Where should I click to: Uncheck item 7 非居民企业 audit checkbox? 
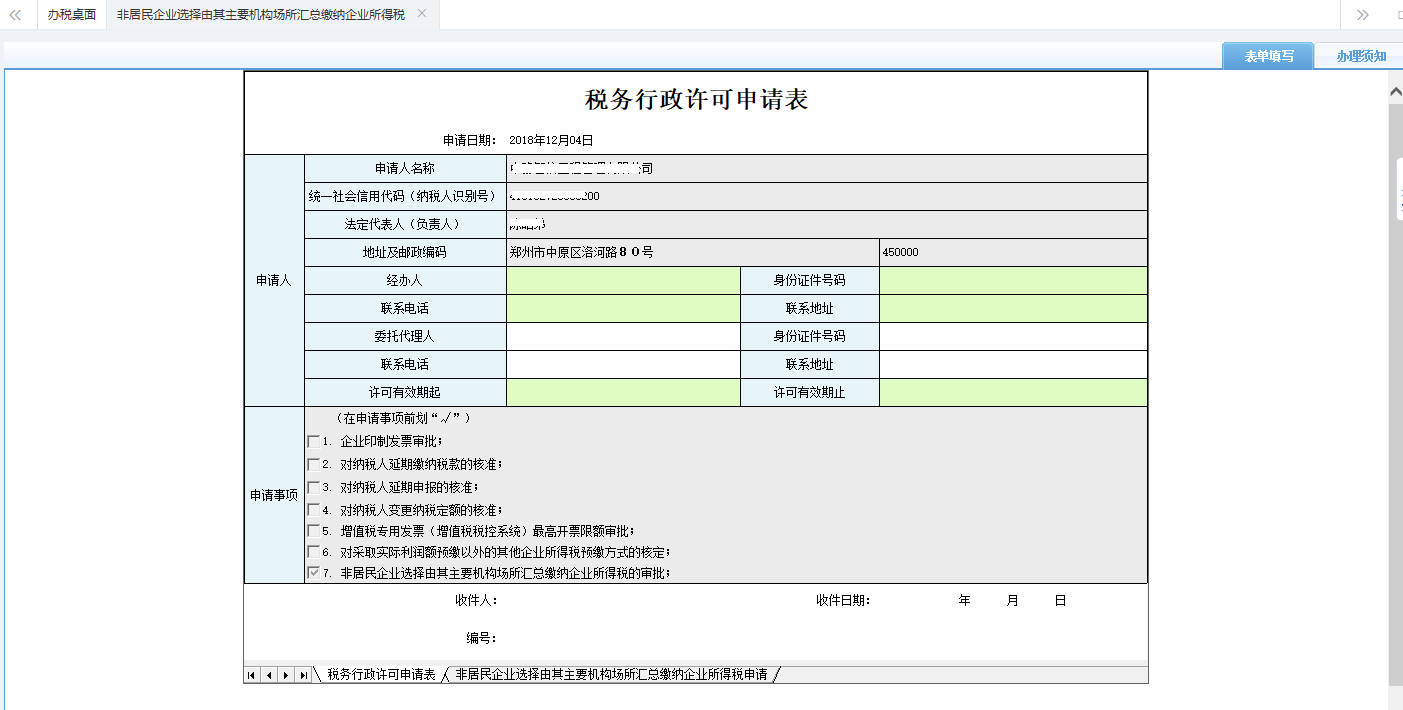point(313,573)
